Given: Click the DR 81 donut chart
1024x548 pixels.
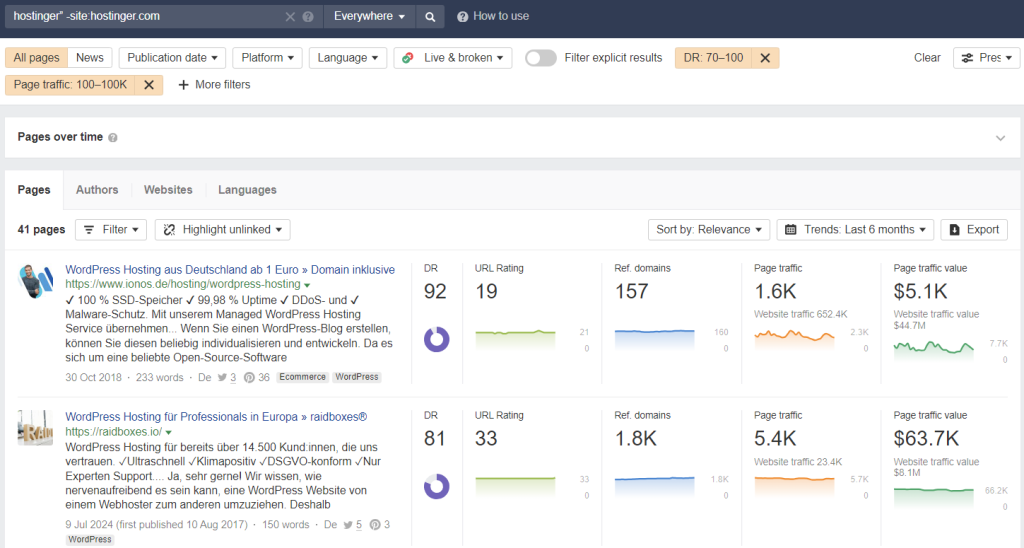Looking at the screenshot, I should 437,487.
